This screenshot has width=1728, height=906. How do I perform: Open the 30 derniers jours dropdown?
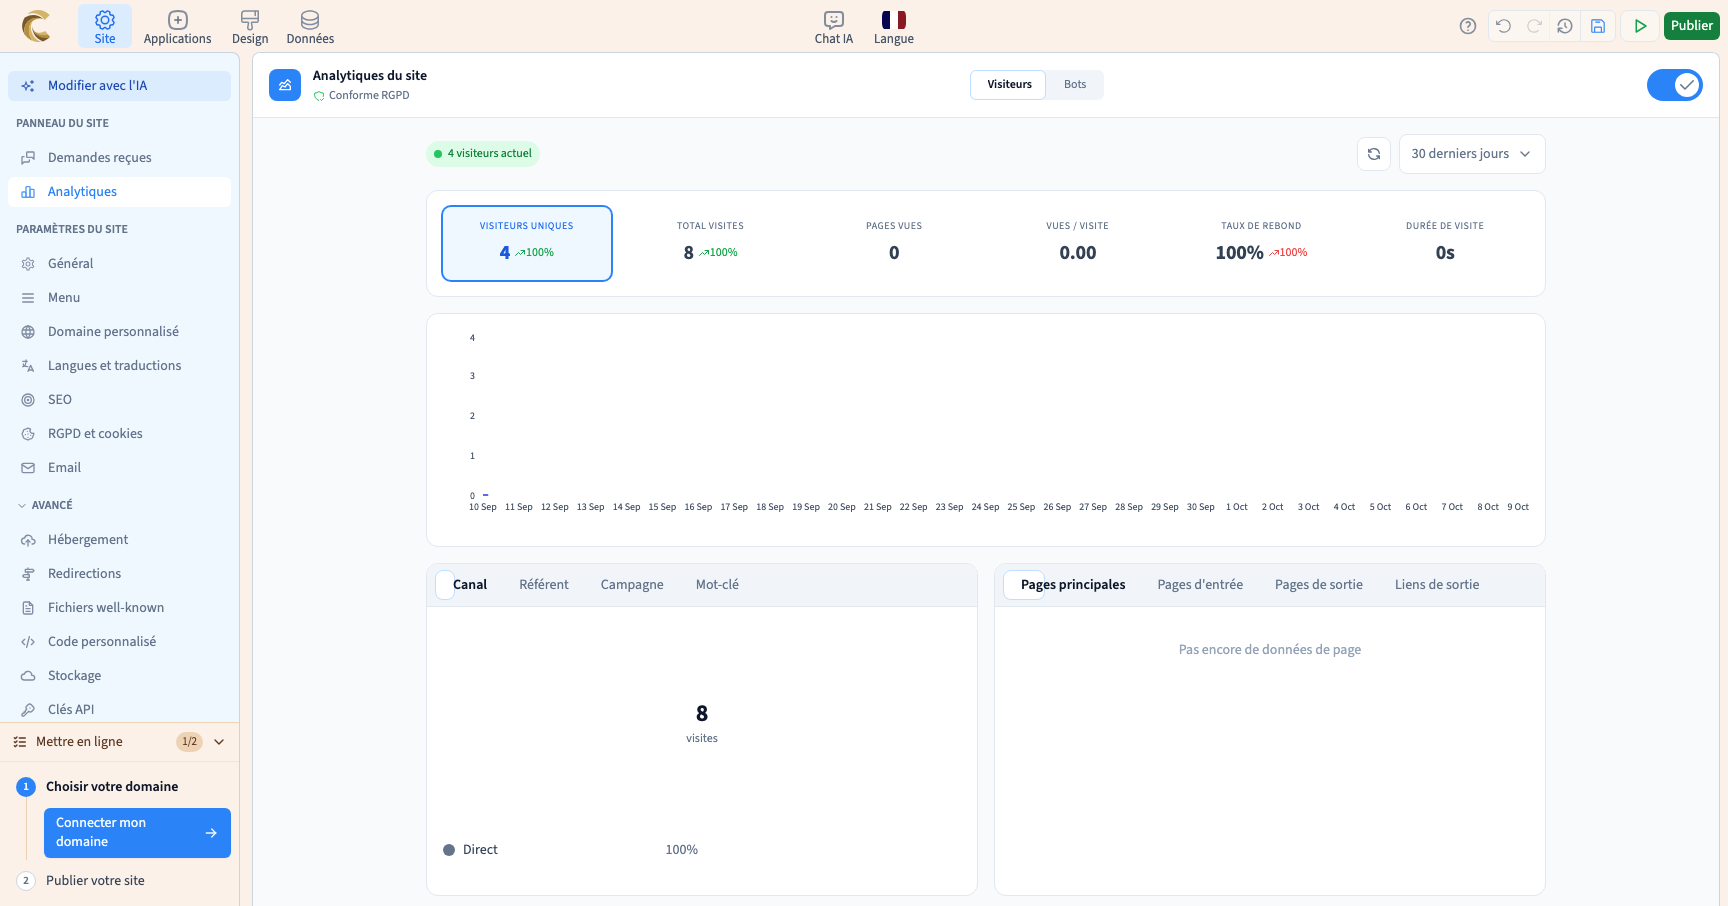(1472, 154)
